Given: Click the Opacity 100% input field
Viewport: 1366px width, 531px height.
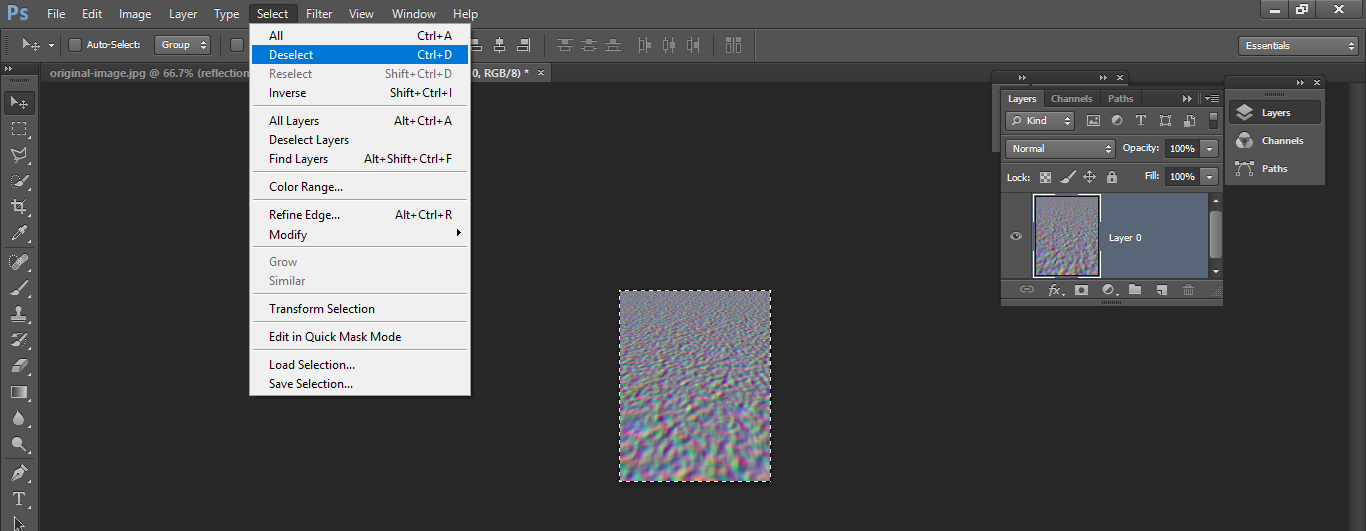Looking at the screenshot, I should pos(1182,149).
